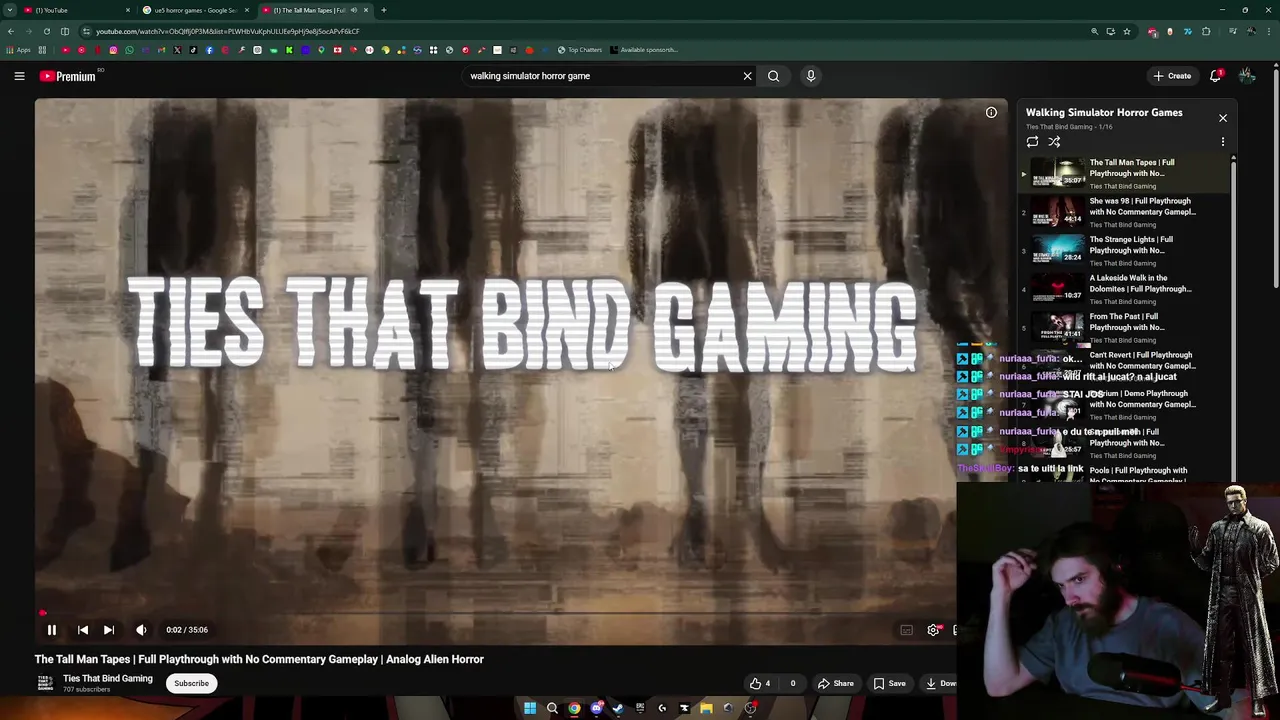Reload the page
Screen dimensions: 1280x720
coord(46,31)
